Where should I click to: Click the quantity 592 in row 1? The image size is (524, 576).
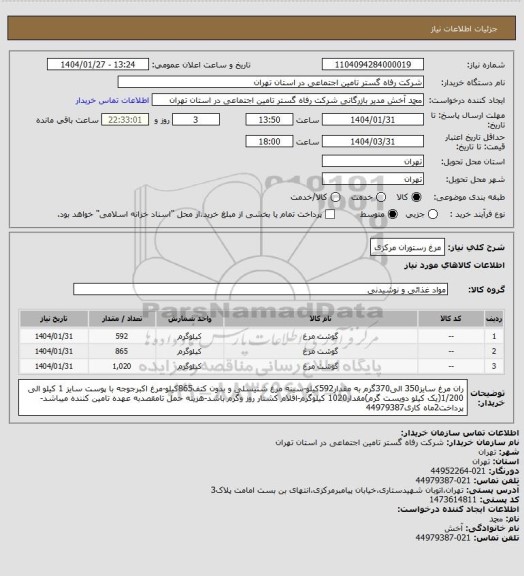pyautogui.click(x=122, y=336)
